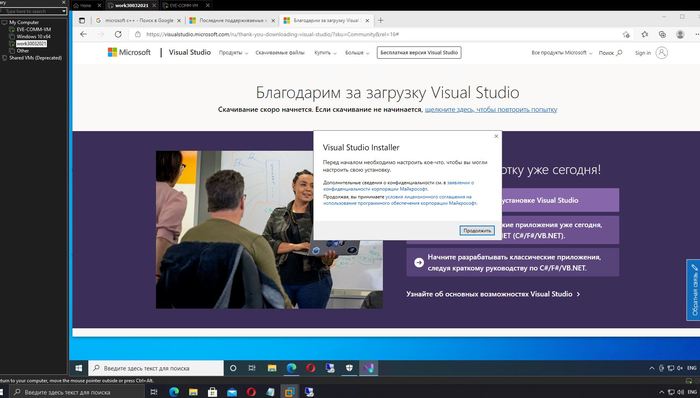Open Windows Security shield icon in guest taskbar
The image size is (700, 398).
click(350, 368)
